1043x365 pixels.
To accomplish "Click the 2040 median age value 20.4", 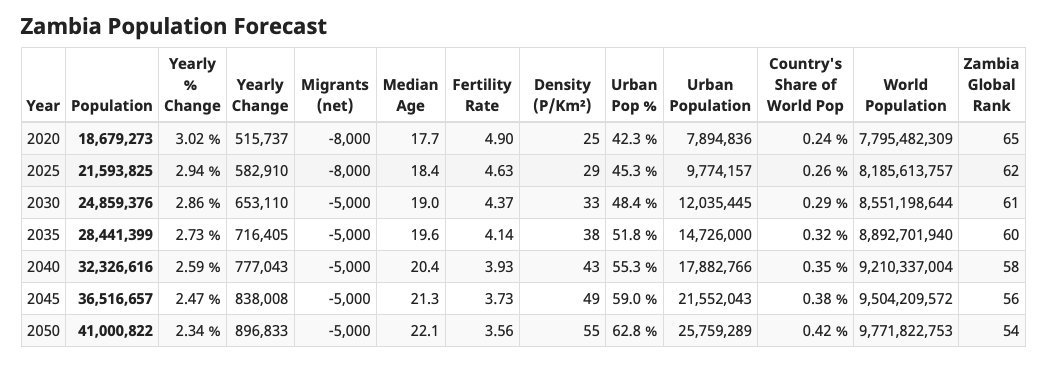I will (x=424, y=267).
